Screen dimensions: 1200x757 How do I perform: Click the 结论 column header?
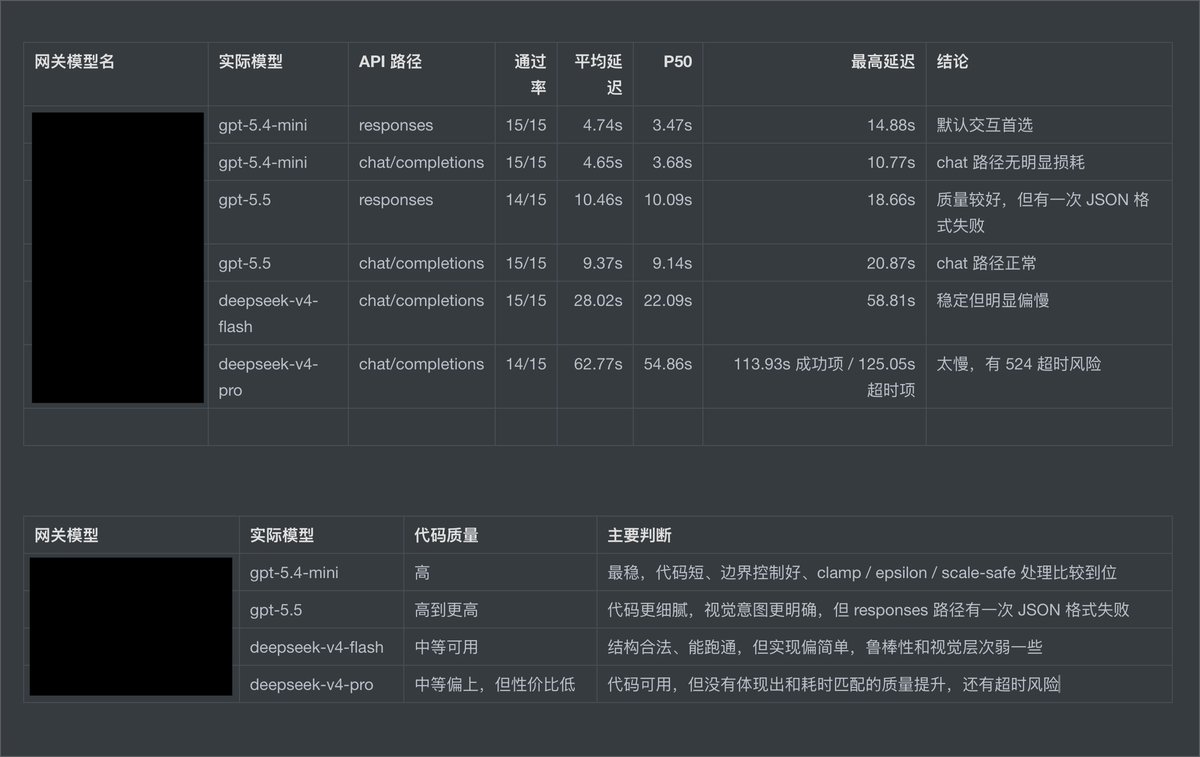tap(952, 62)
